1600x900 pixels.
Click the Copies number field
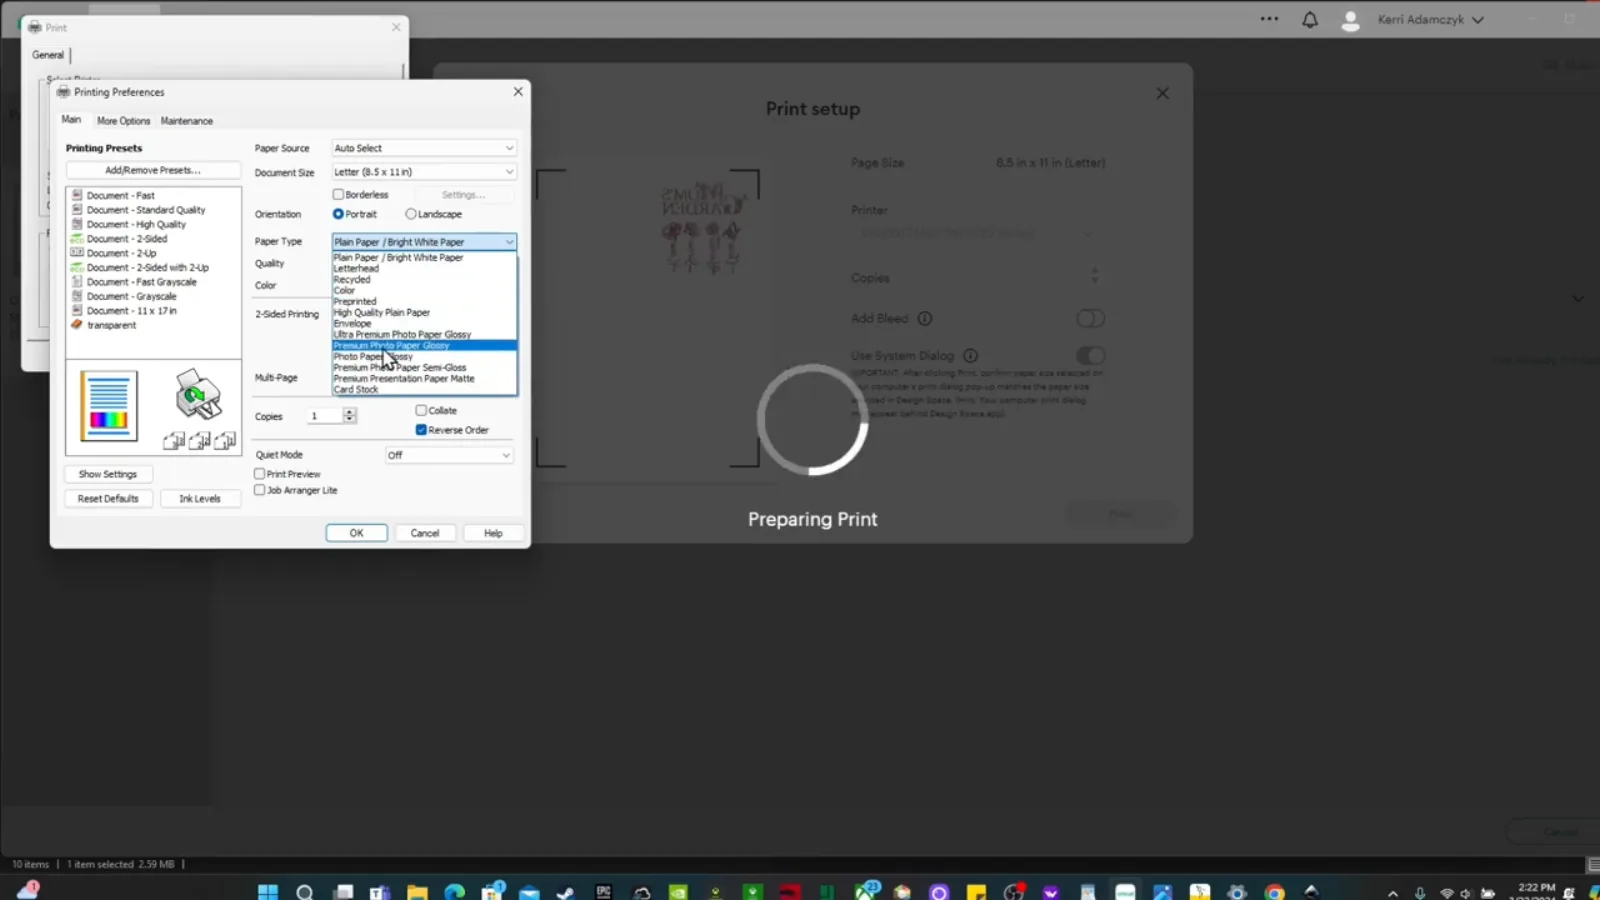(x=325, y=416)
